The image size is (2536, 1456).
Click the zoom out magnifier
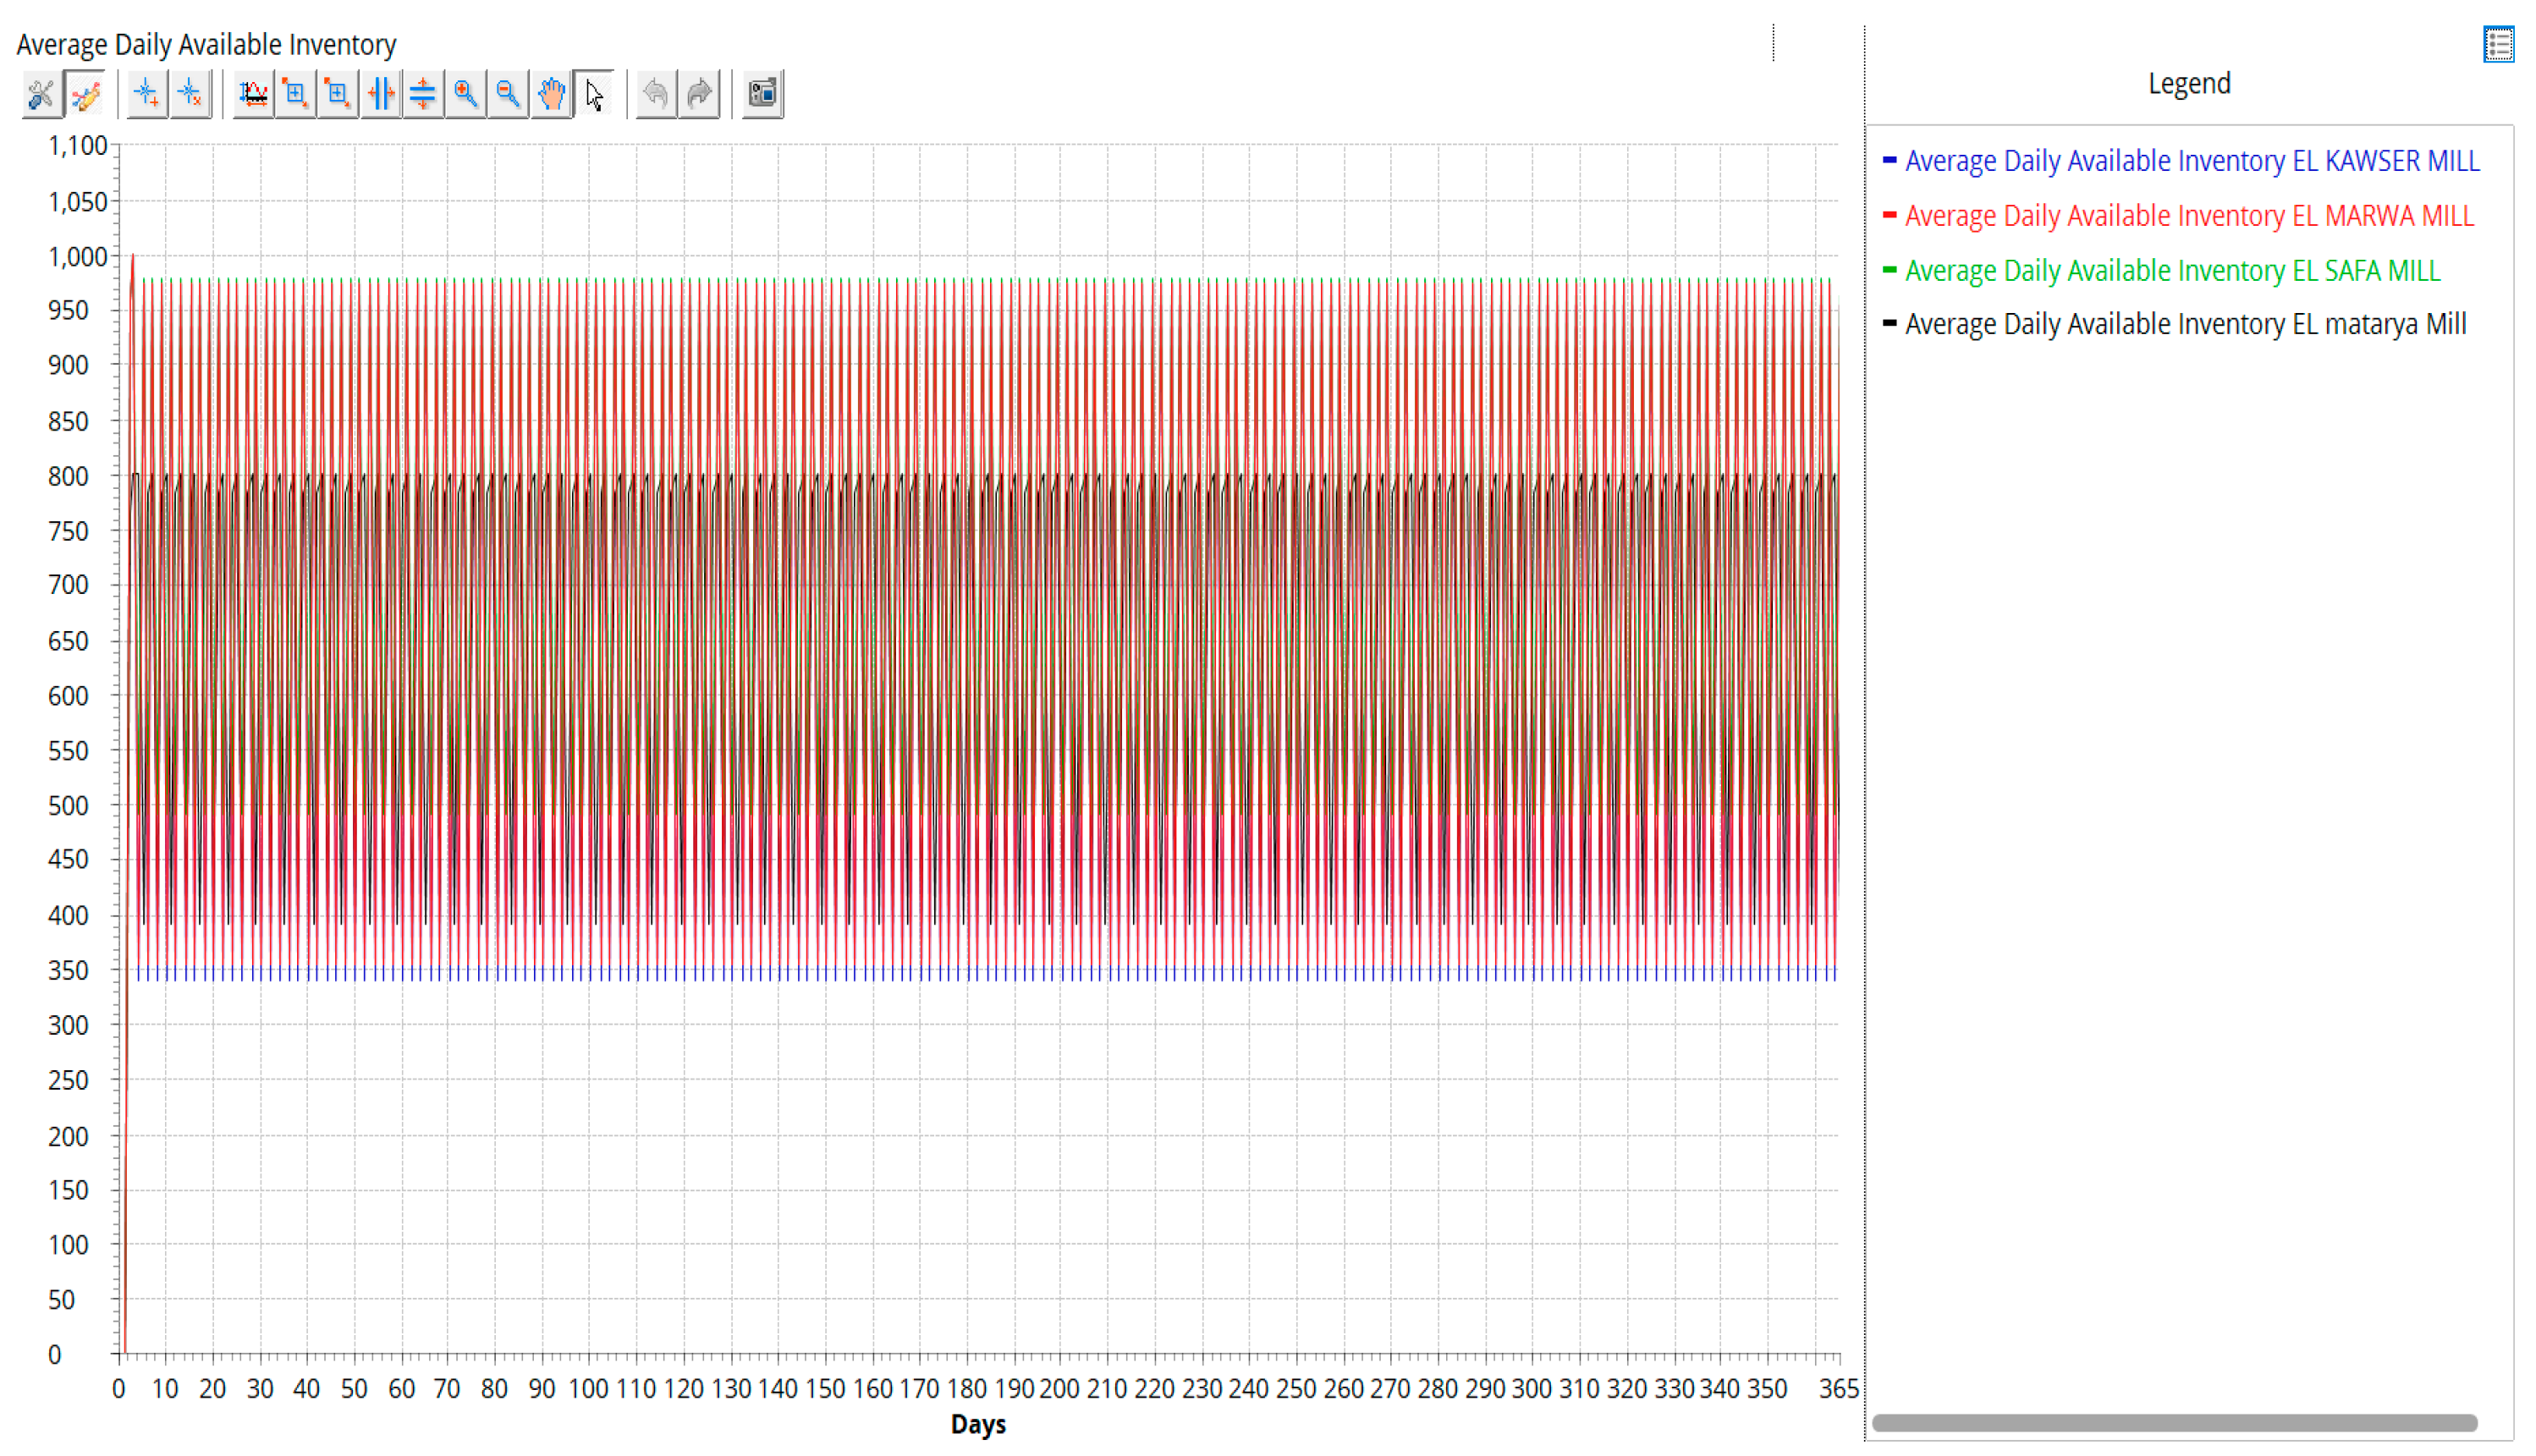point(508,94)
